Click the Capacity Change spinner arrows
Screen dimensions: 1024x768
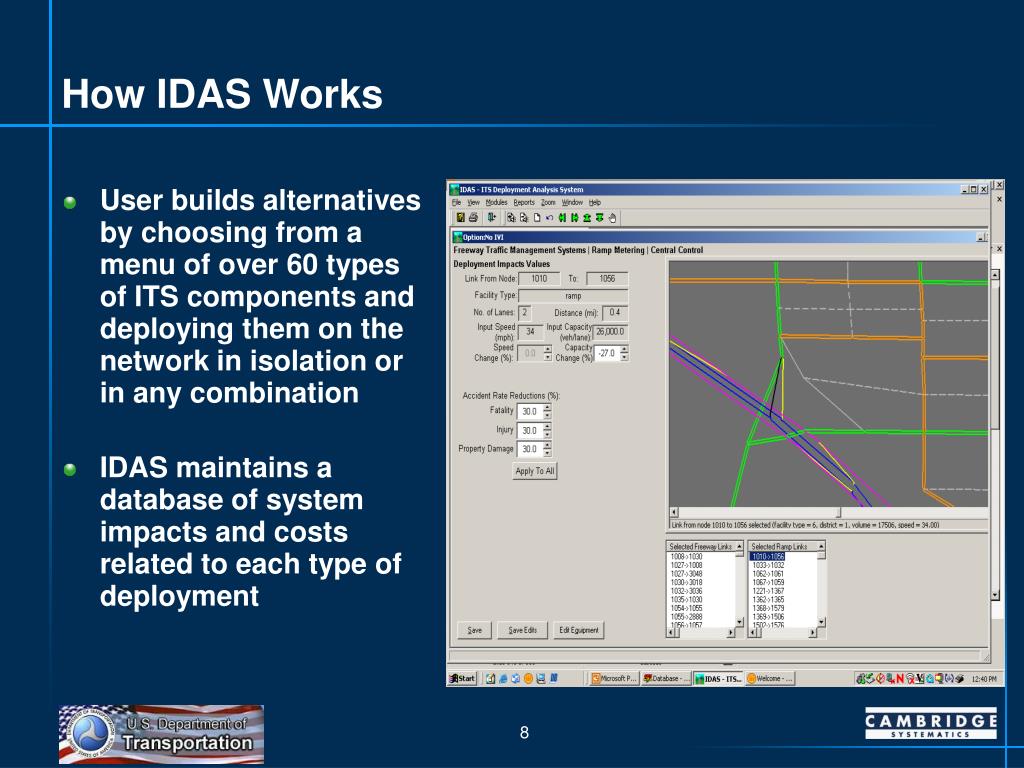click(624, 353)
